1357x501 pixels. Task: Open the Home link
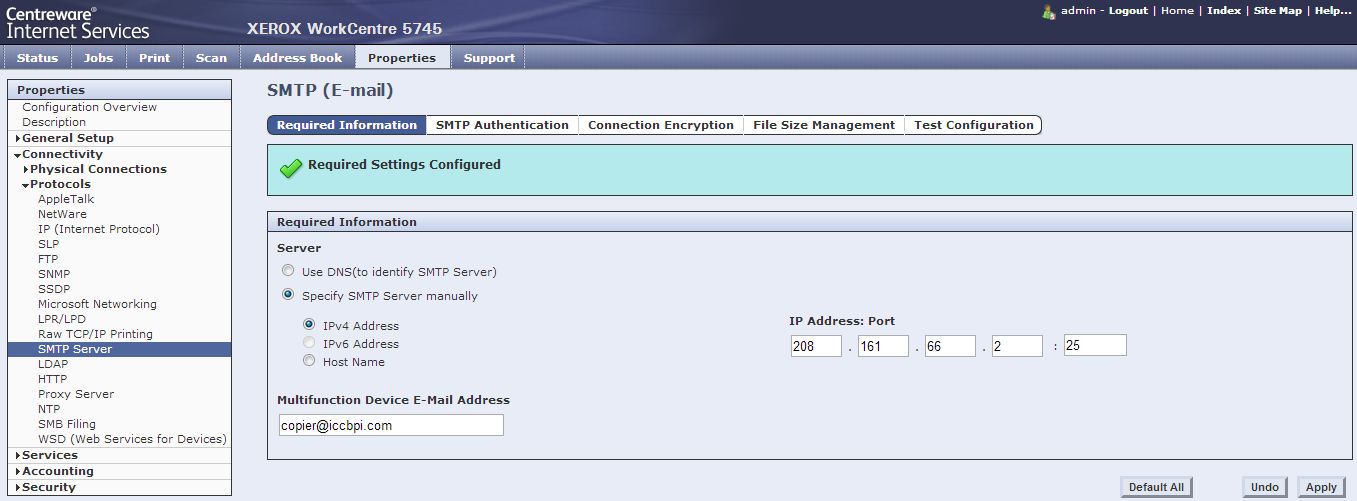click(1177, 11)
